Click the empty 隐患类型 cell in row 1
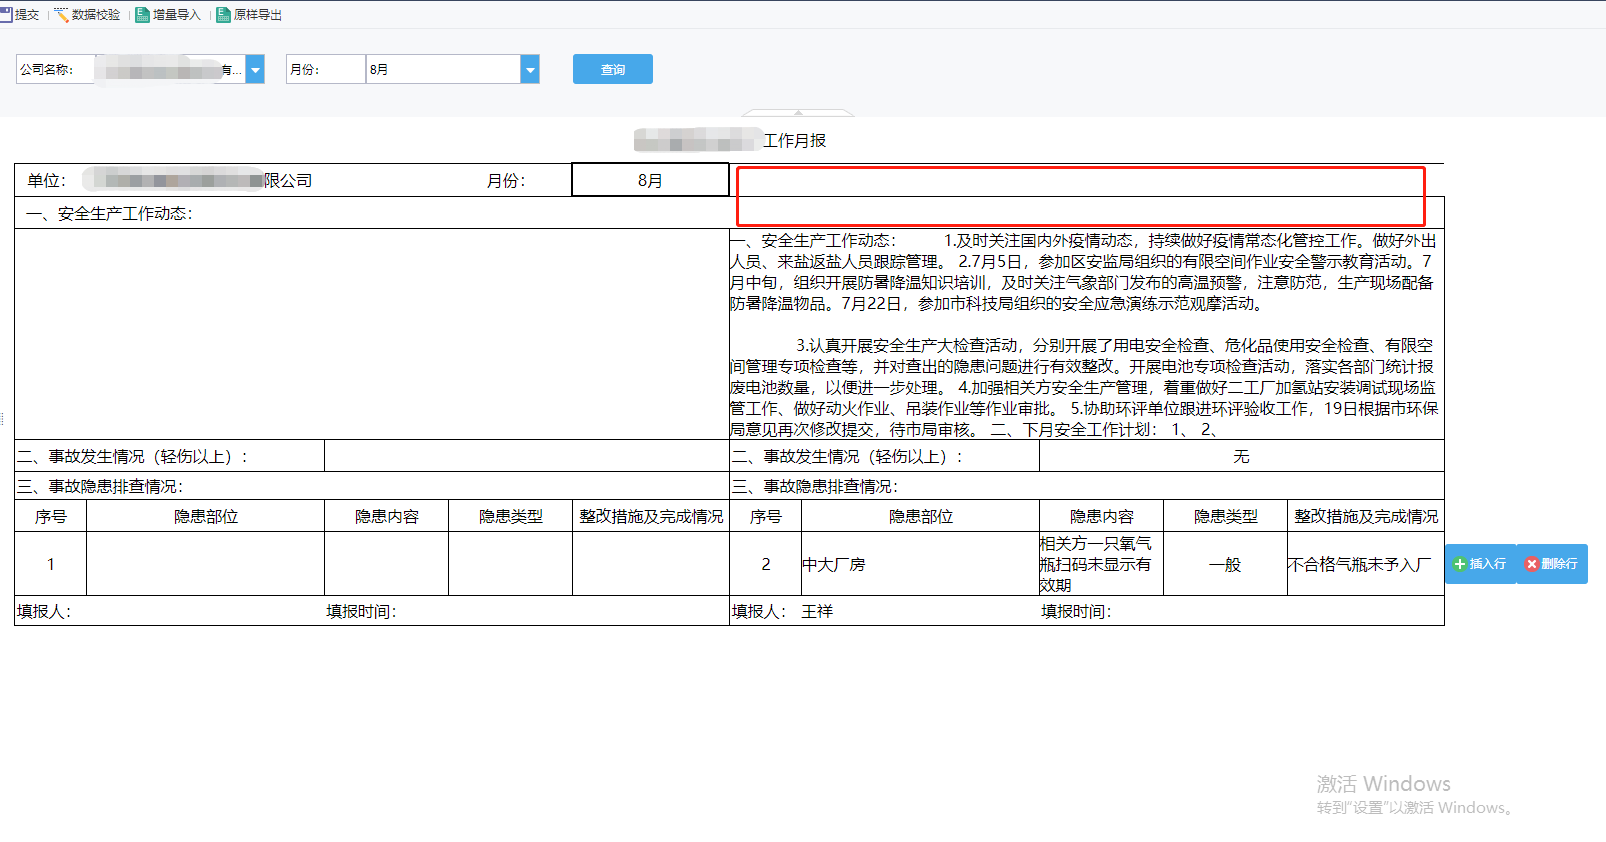 coord(511,564)
